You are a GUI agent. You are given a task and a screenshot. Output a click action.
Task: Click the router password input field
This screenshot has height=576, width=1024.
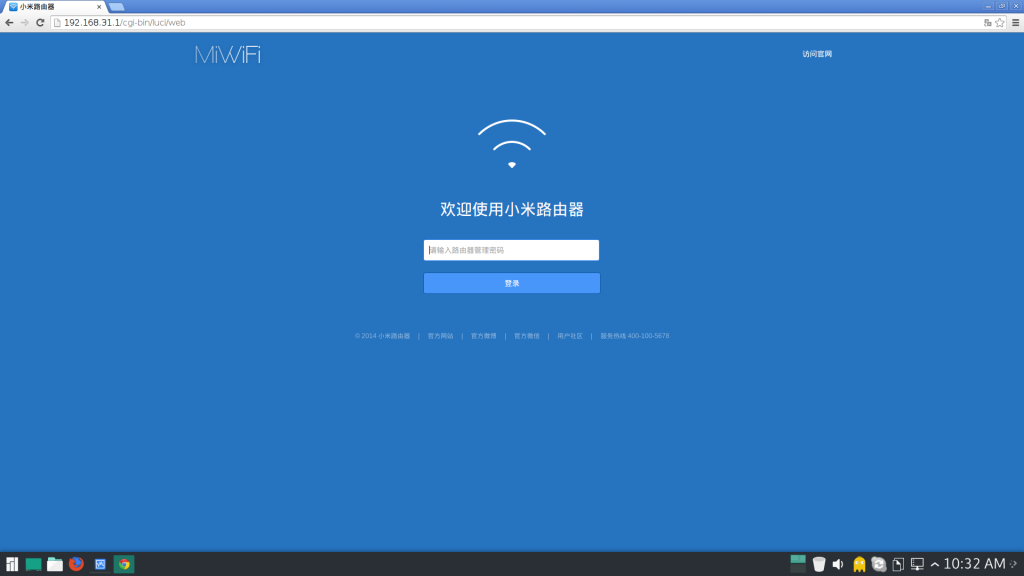click(511, 249)
